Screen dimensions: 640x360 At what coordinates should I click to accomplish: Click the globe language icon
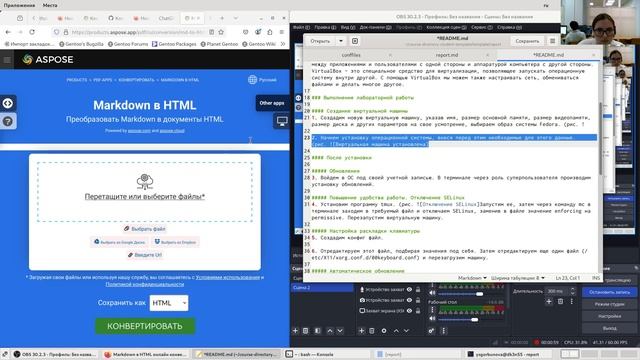pyautogui.click(x=253, y=80)
